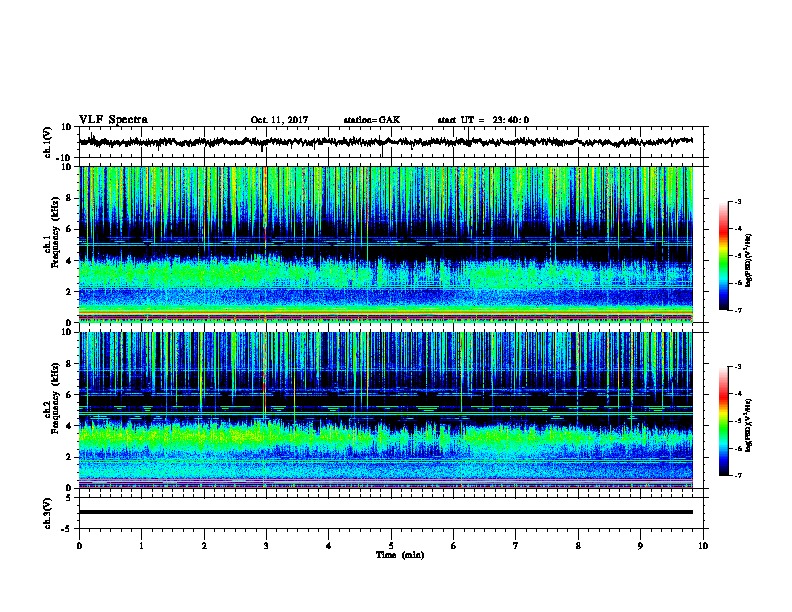
Task: Click the "-5" tick on ch.3 voltage axis
Action: coord(67,529)
